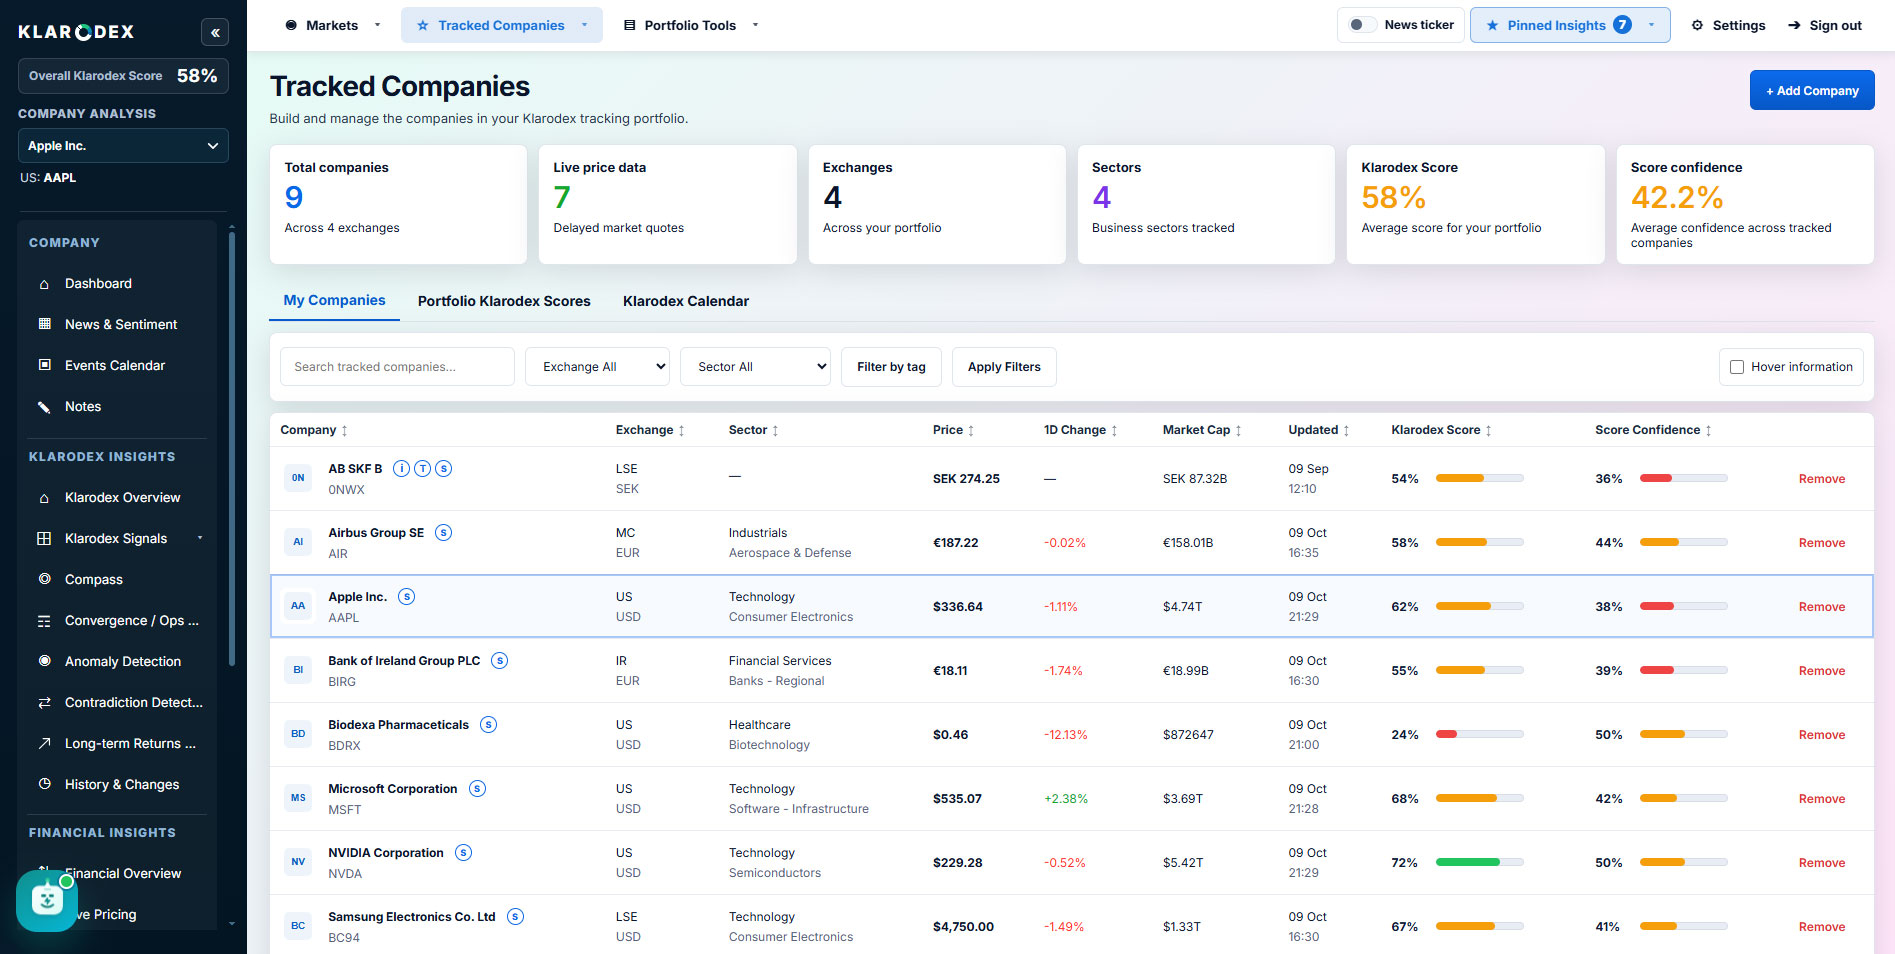The height and width of the screenshot is (954, 1895).
Task: Enable the Hover information checkbox
Action: [1737, 367]
